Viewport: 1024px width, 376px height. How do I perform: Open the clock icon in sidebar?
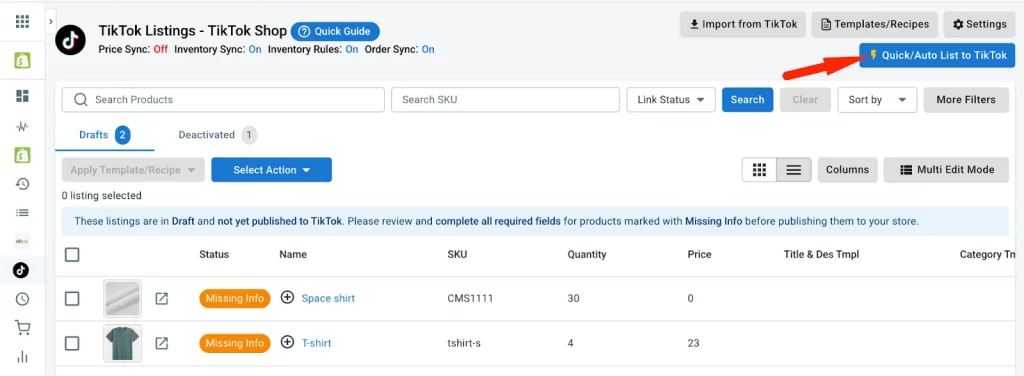coord(22,299)
